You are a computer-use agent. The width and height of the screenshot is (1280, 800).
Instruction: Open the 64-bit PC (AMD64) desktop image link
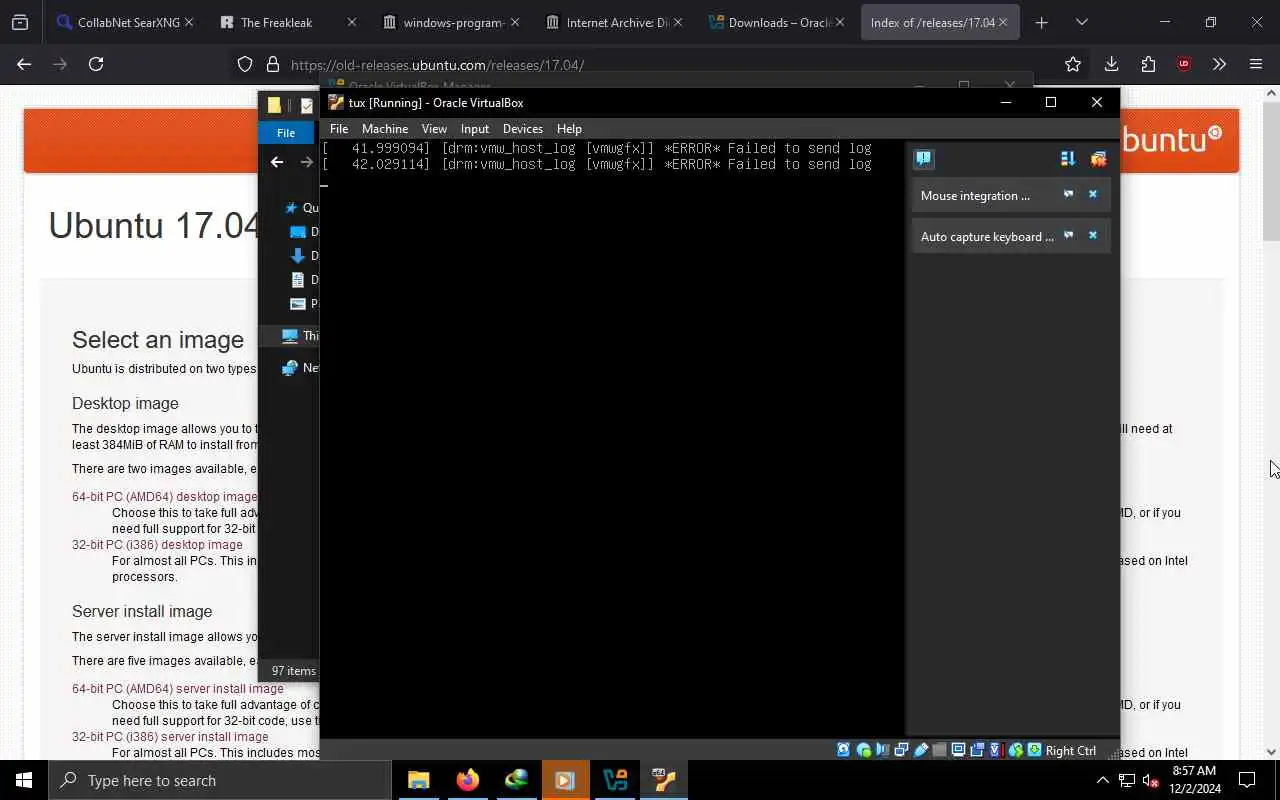pos(164,496)
